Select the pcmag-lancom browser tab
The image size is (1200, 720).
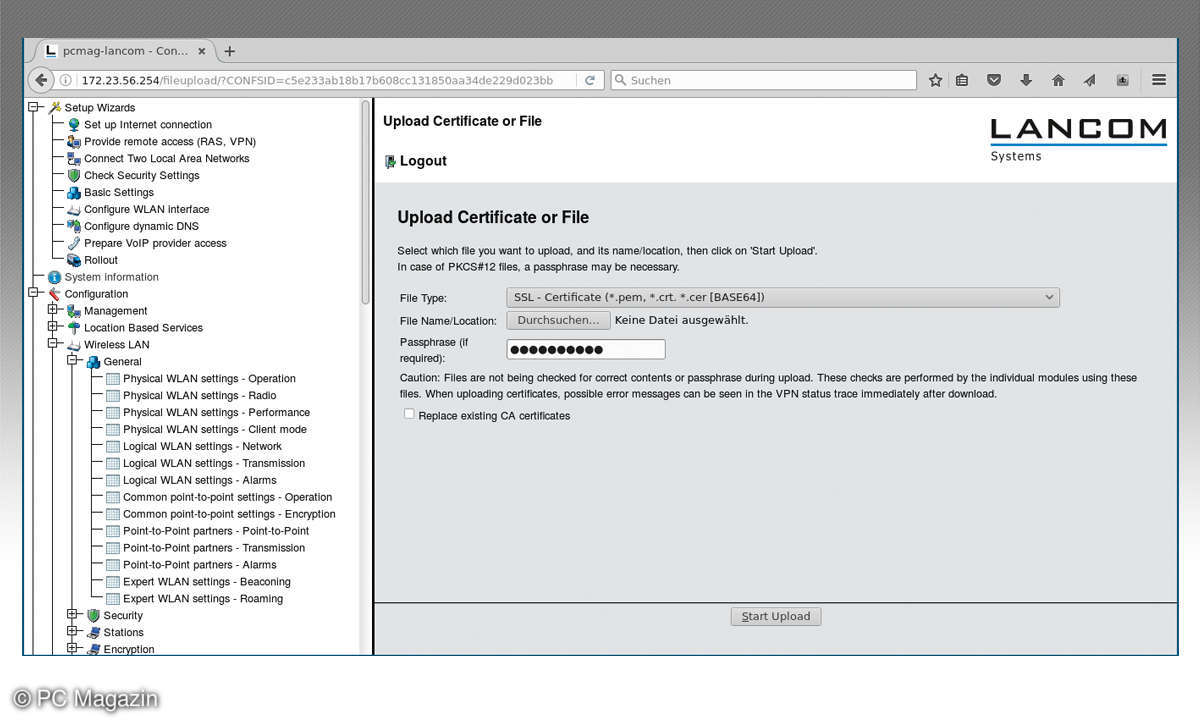tap(124, 51)
